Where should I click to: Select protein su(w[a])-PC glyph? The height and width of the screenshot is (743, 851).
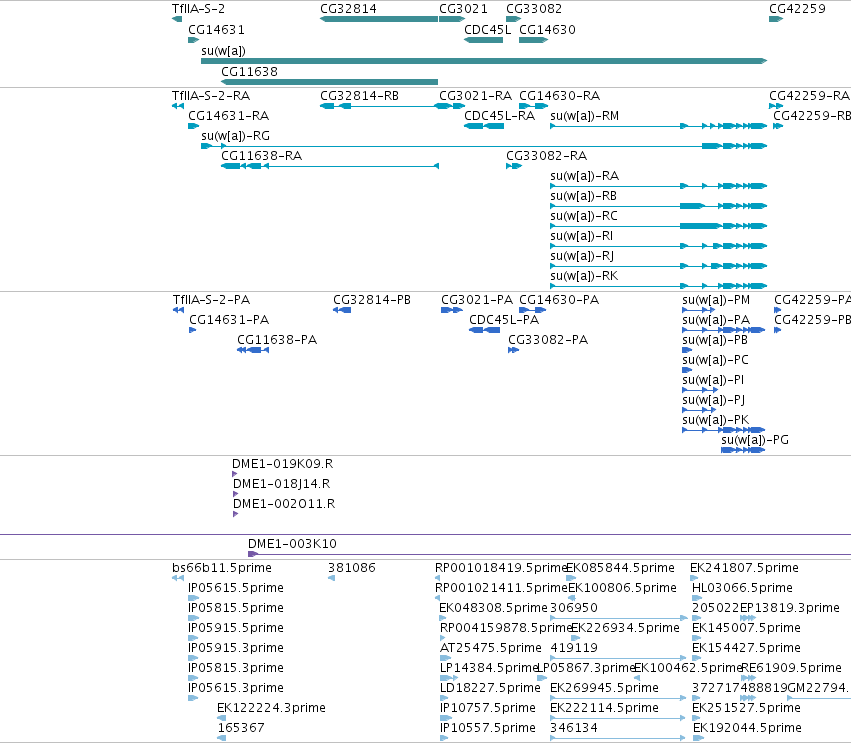pos(687,370)
